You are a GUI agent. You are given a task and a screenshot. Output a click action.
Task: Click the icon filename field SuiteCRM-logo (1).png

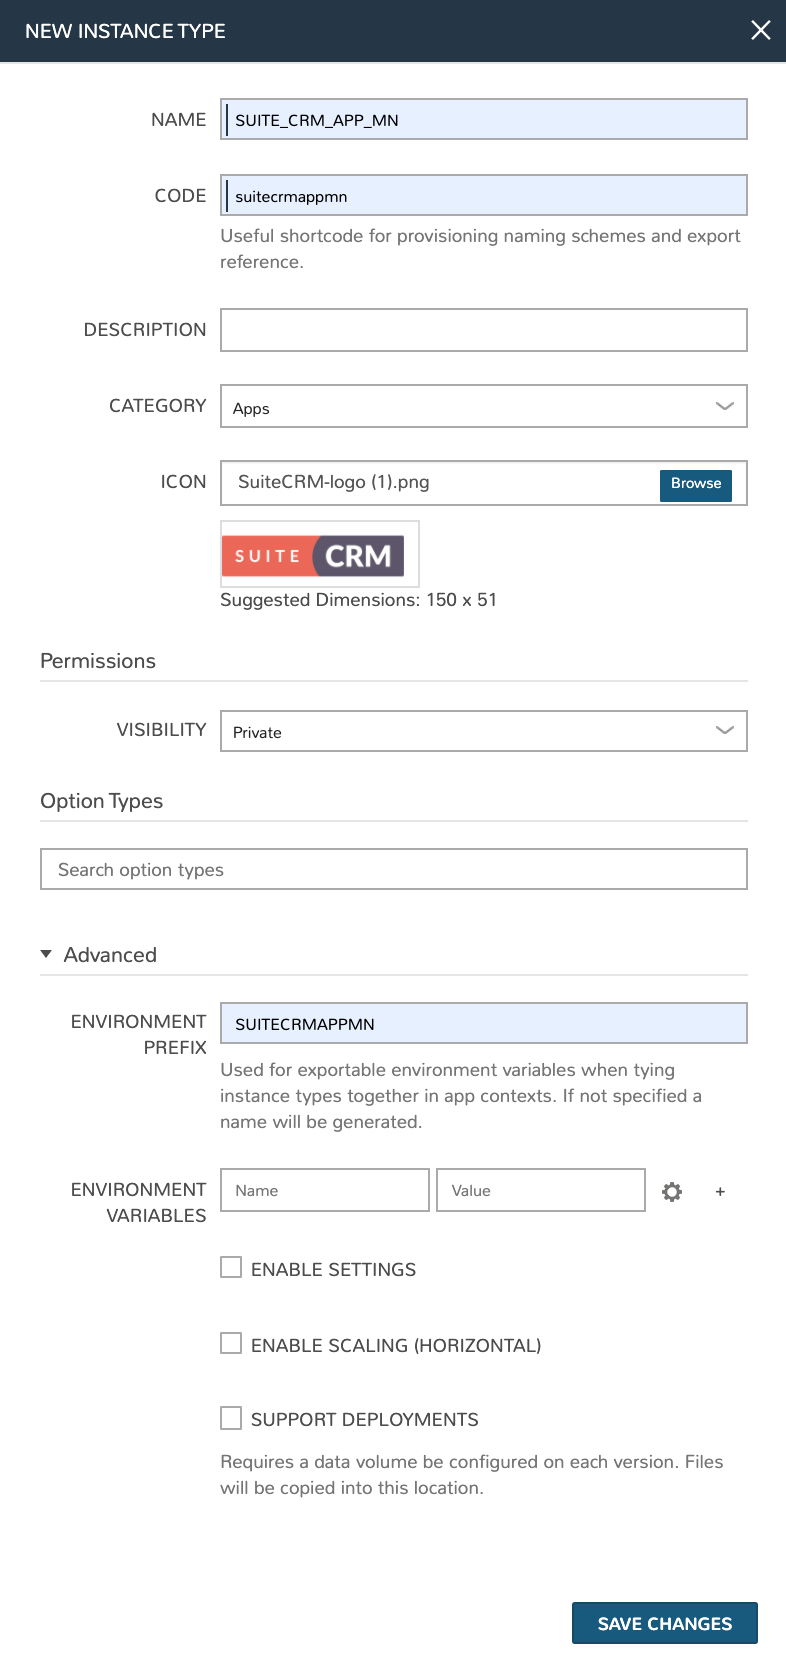pyautogui.click(x=440, y=483)
